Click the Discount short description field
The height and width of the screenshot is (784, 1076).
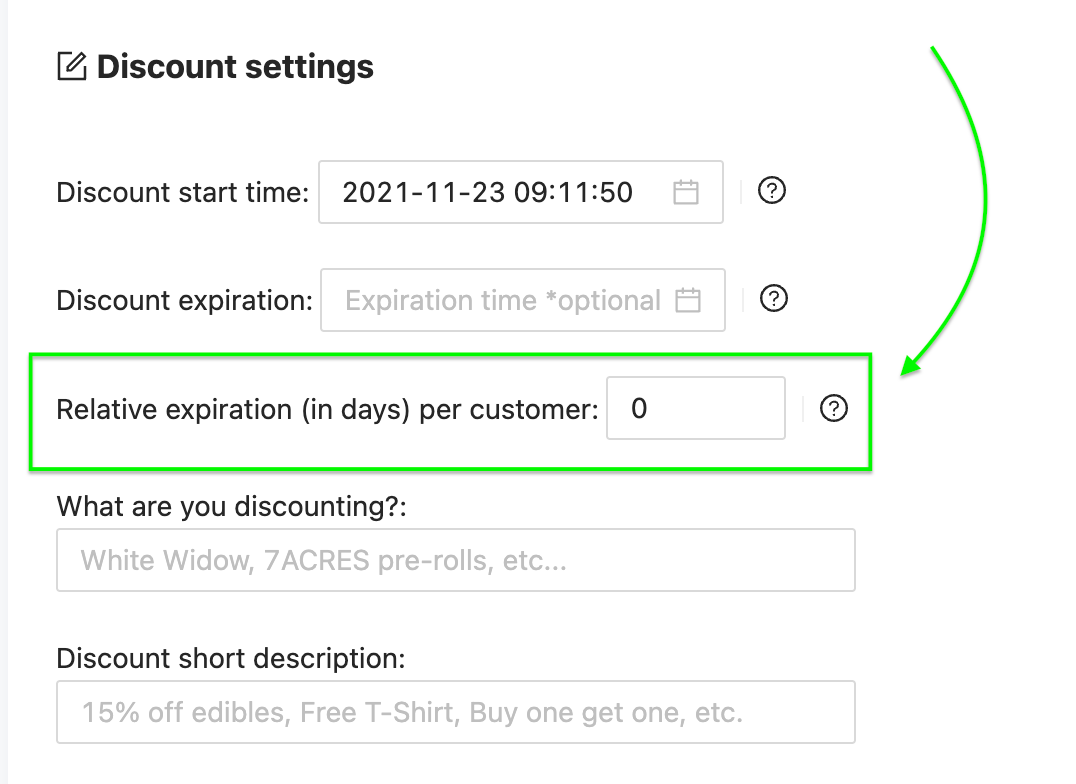pyautogui.click(x=456, y=712)
